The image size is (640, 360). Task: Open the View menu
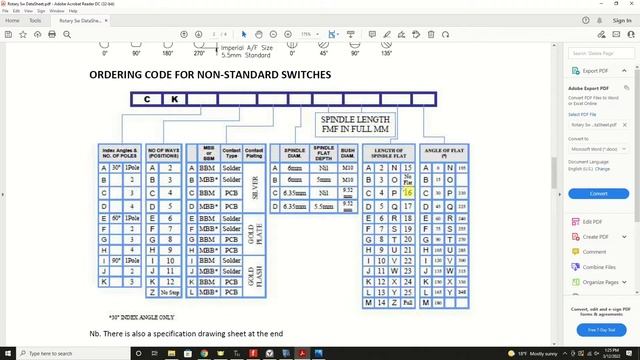(x=28, y=11)
